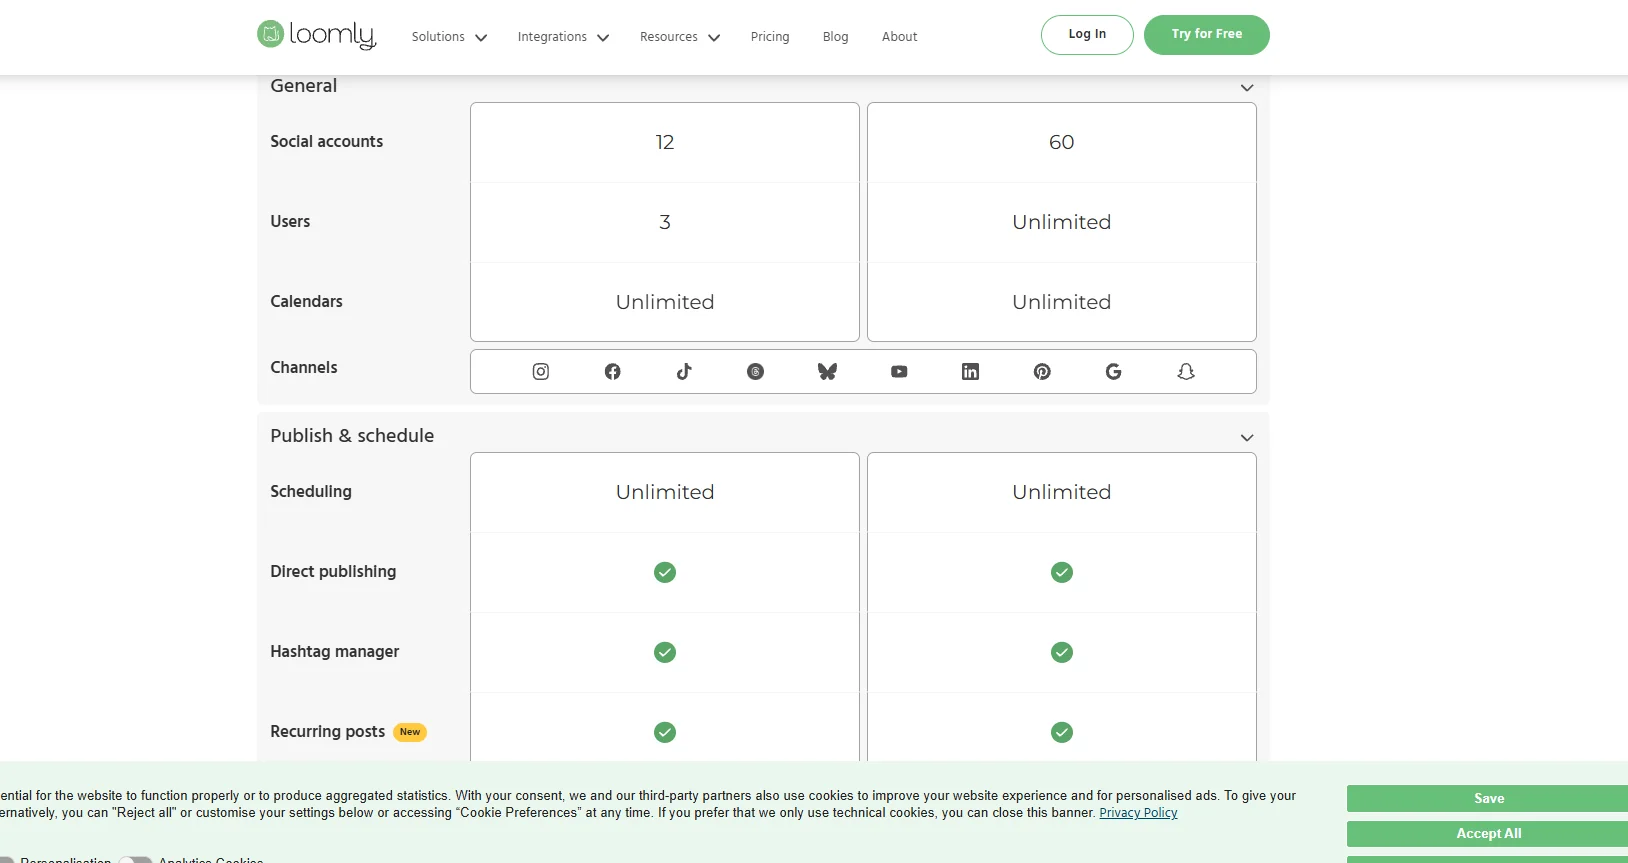Click the Facebook channel icon
This screenshot has height=863, width=1628.
pos(613,372)
